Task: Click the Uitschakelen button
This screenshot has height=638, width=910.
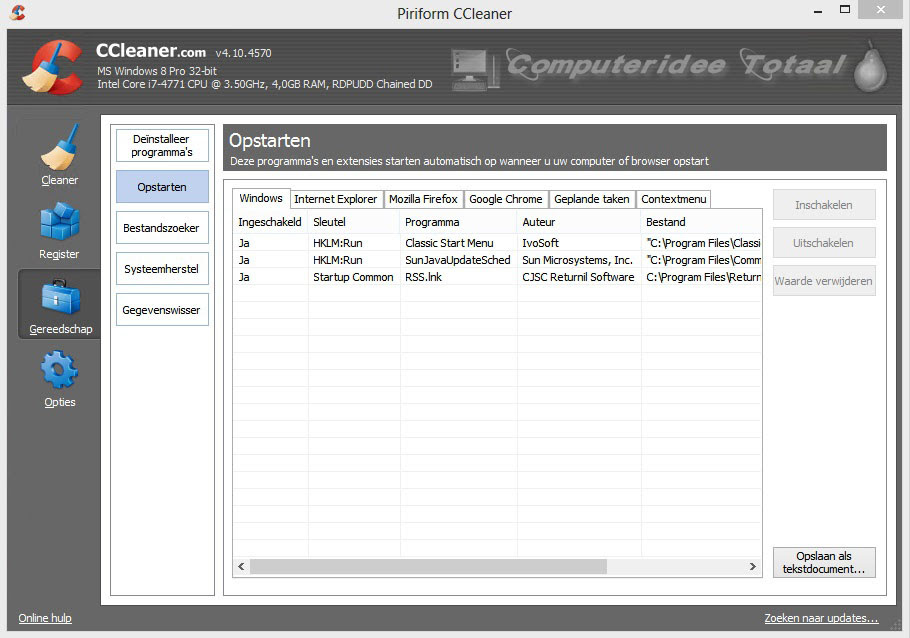Action: [824, 243]
